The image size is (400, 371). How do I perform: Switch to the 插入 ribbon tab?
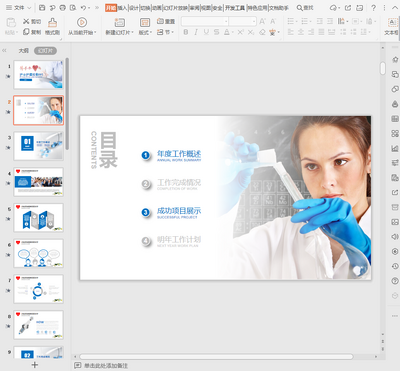(122, 8)
